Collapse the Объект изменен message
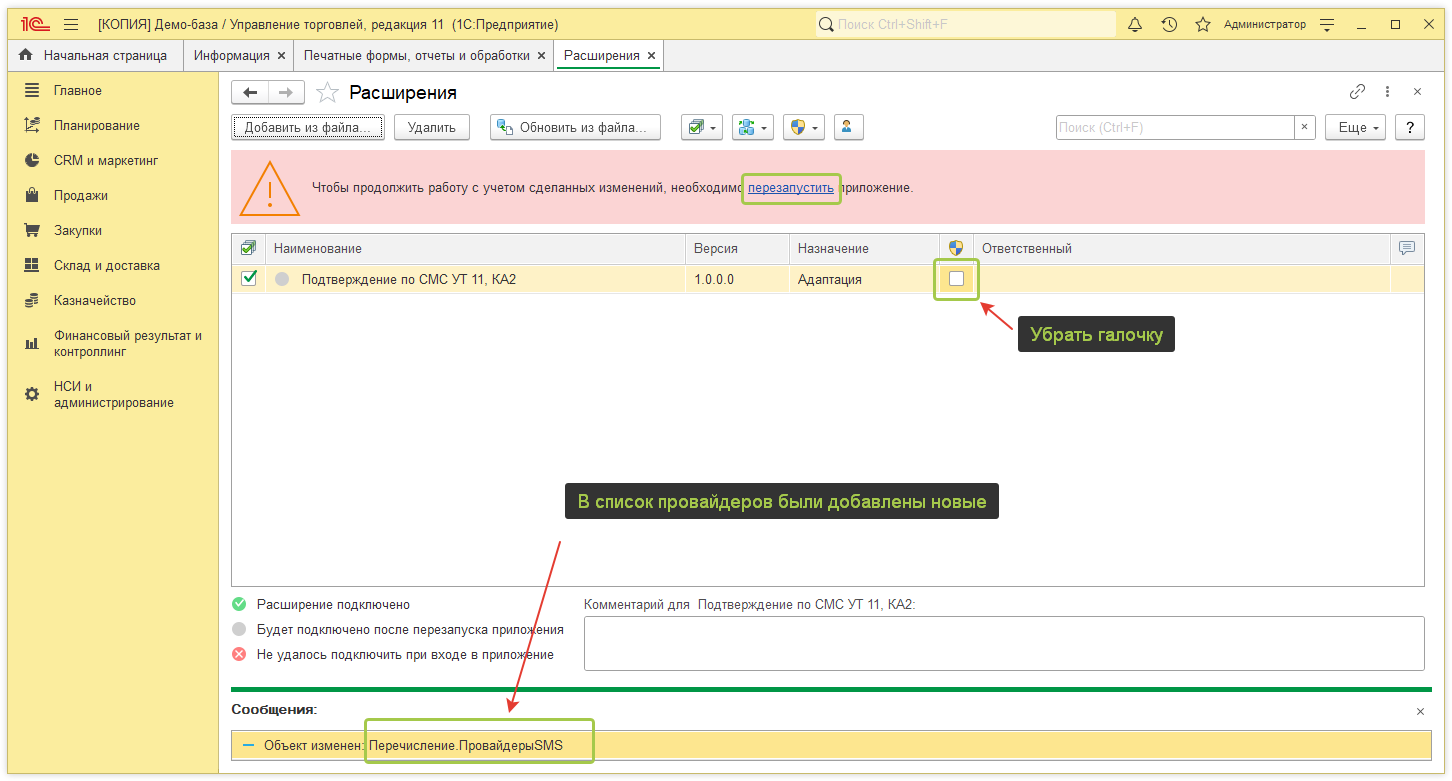The width and height of the screenshot is (1452, 781). point(248,745)
